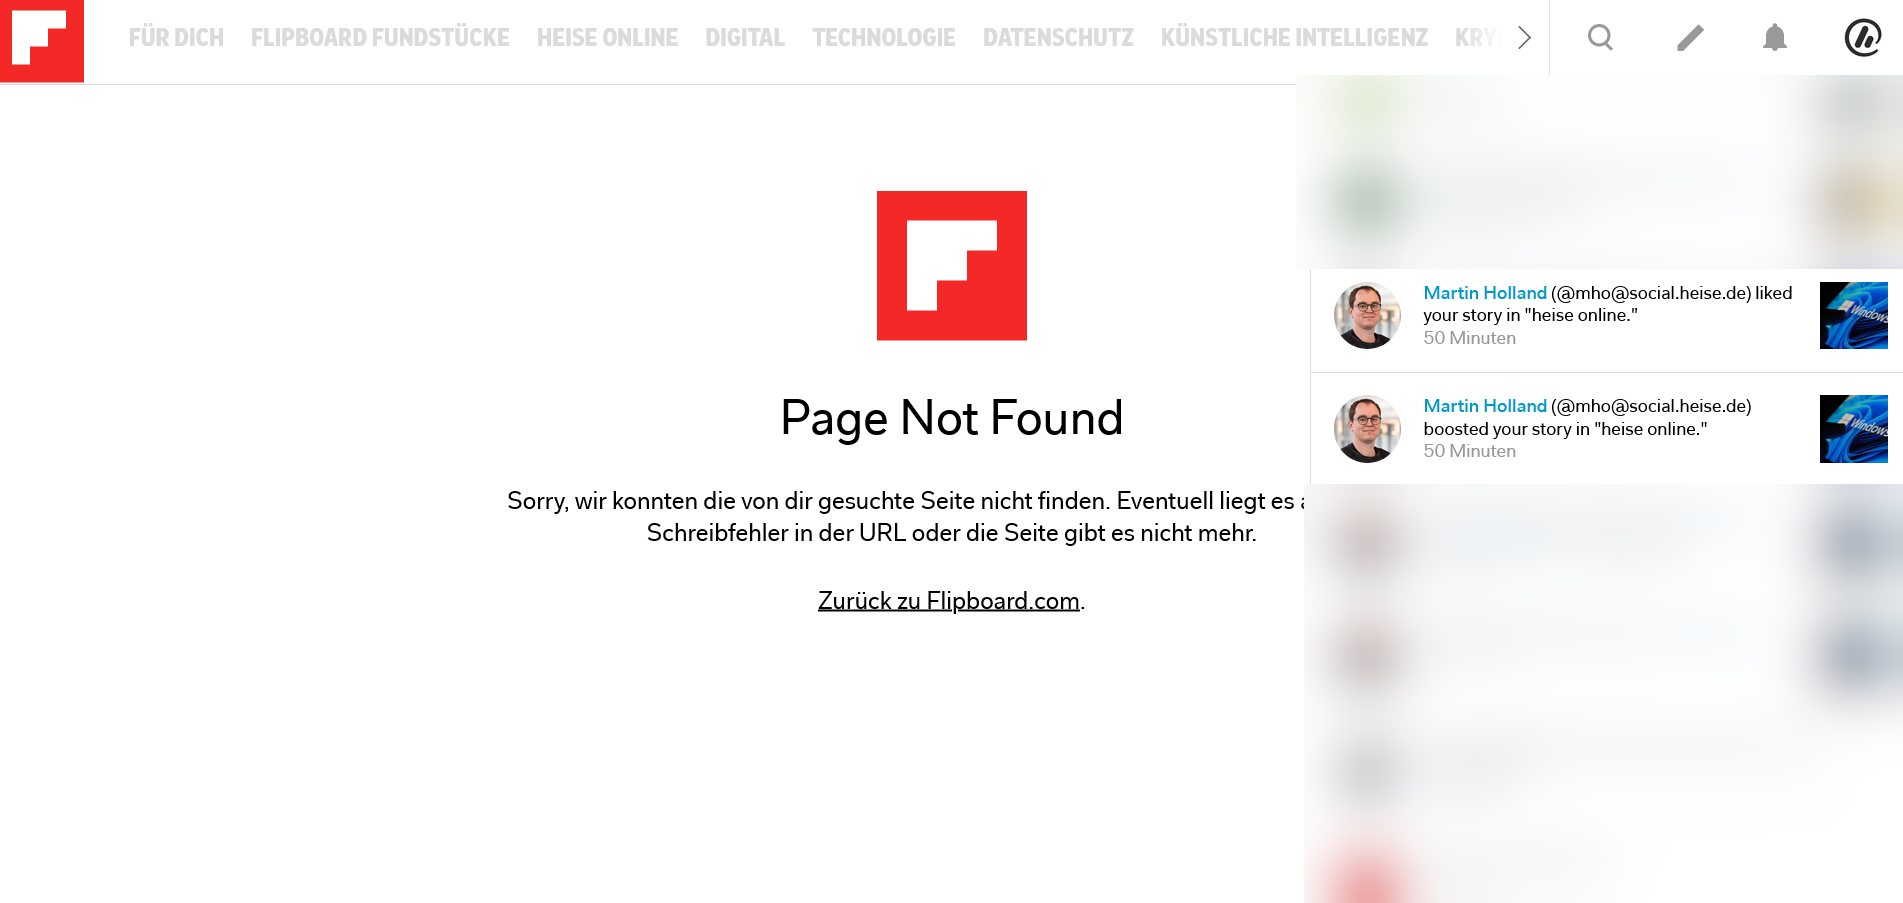1903x903 pixels.
Task: Select the DATENSCHUTZ tab
Action: (x=1058, y=38)
